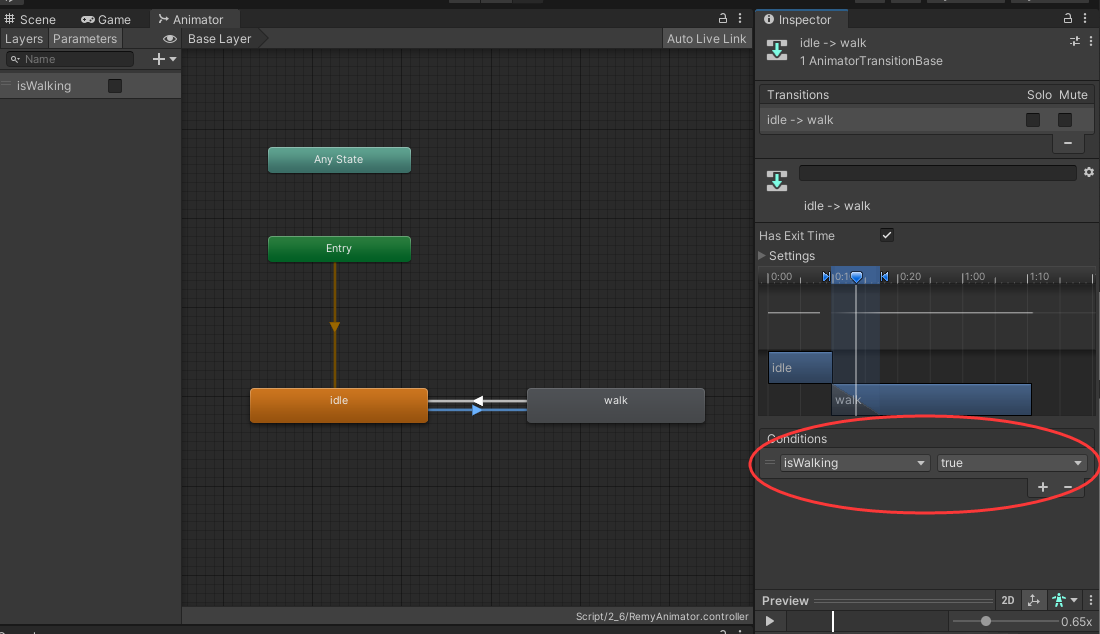Open the Inspector tab
The height and width of the screenshot is (634, 1100).
pos(797,19)
